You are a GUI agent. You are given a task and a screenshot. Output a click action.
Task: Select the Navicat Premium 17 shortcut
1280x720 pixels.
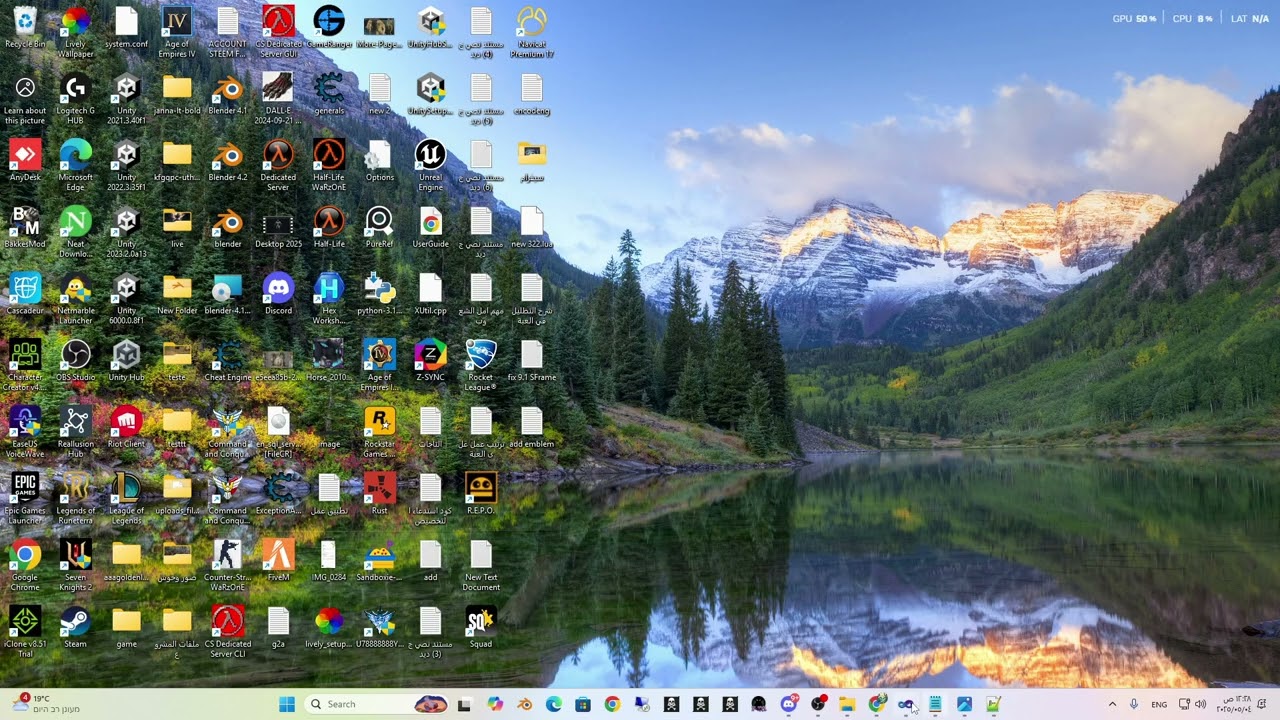pyautogui.click(x=532, y=33)
